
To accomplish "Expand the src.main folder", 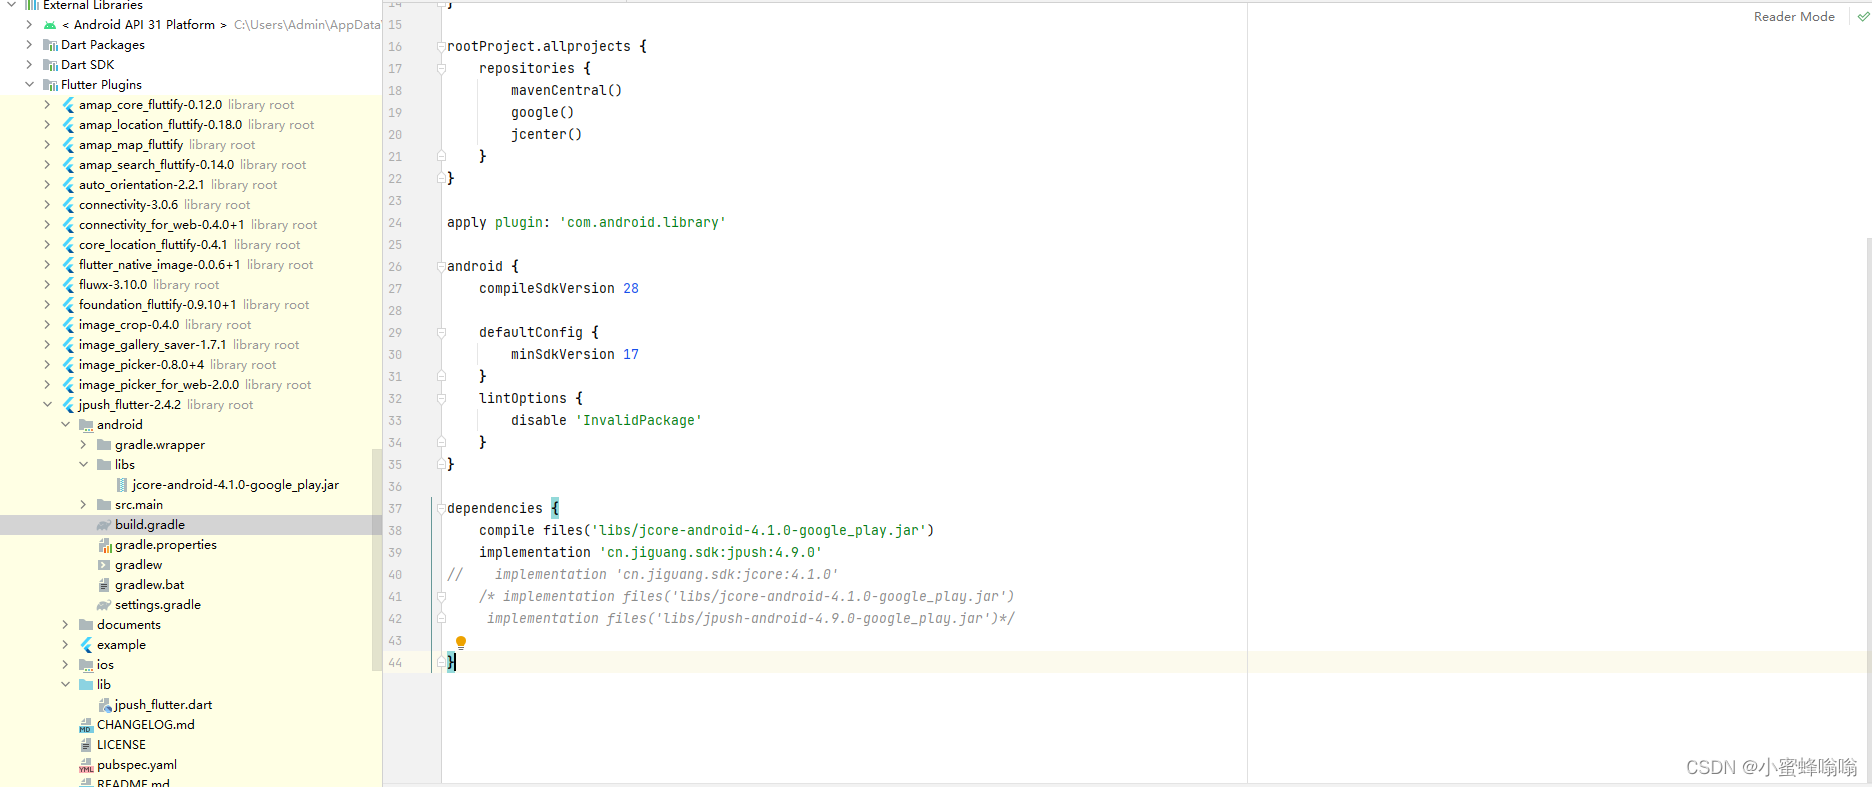I will click(x=83, y=505).
